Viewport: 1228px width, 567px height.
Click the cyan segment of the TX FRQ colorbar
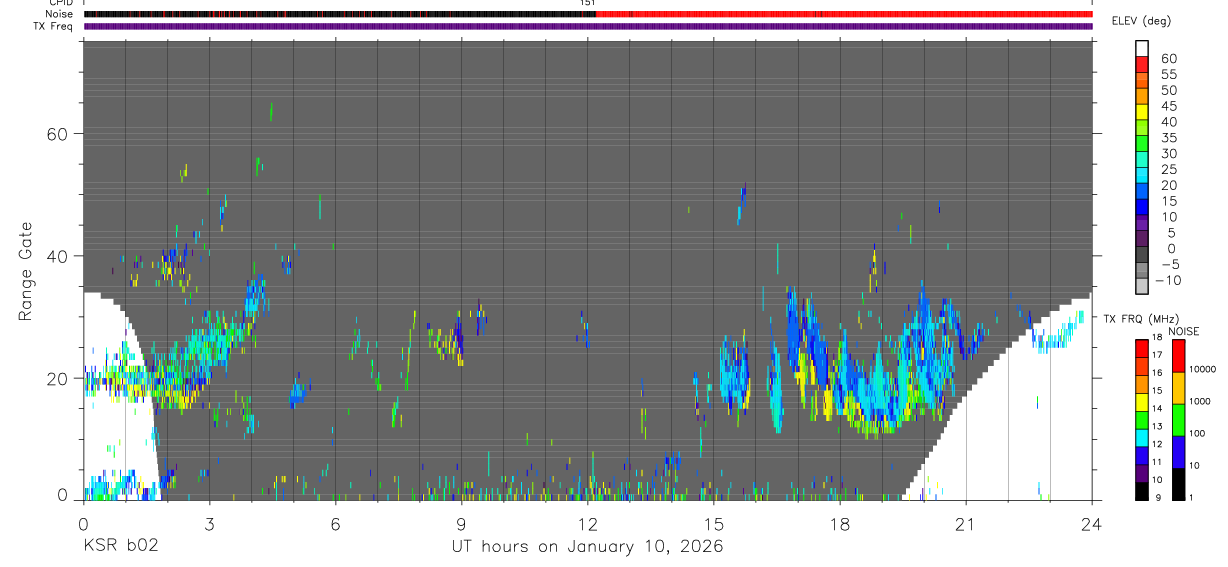point(1143,437)
